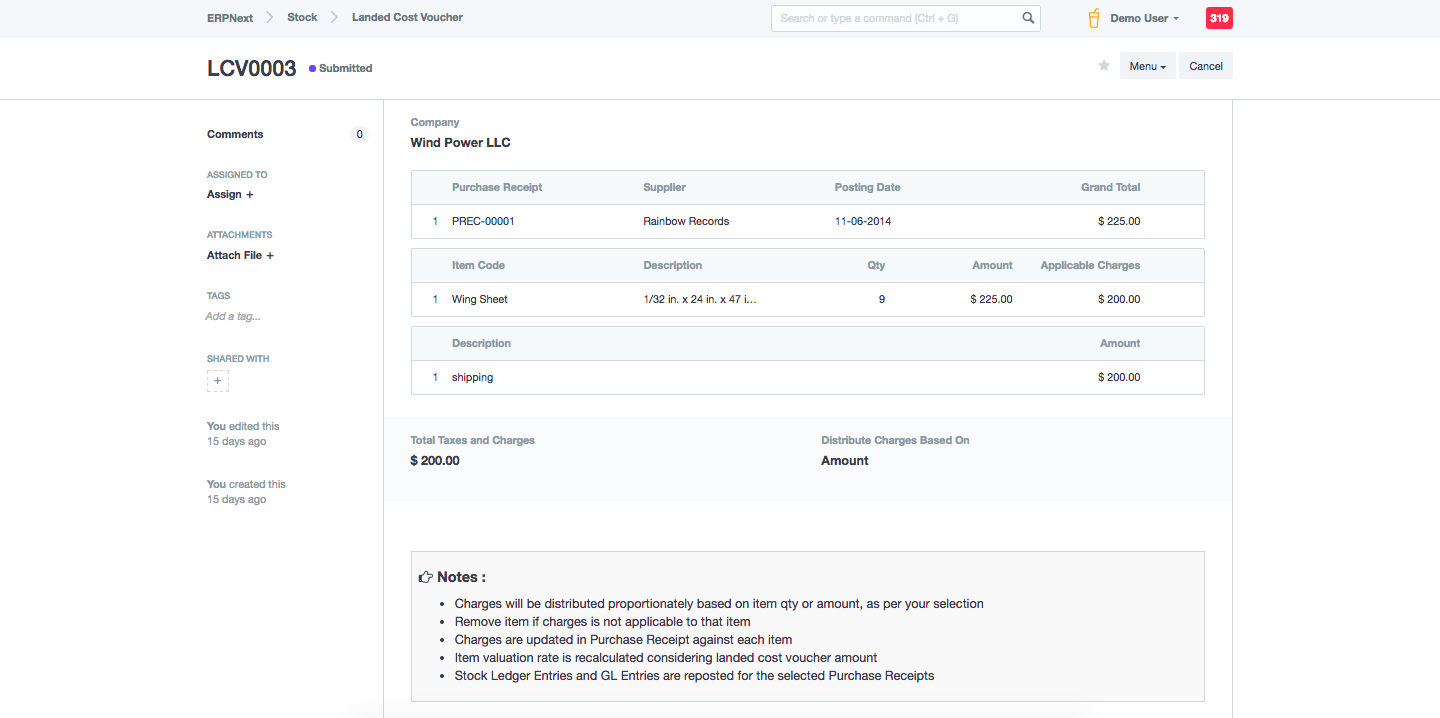This screenshot has height=718, width=1440.
Task: Open the 319 notifications badge
Action: [x=1219, y=18]
